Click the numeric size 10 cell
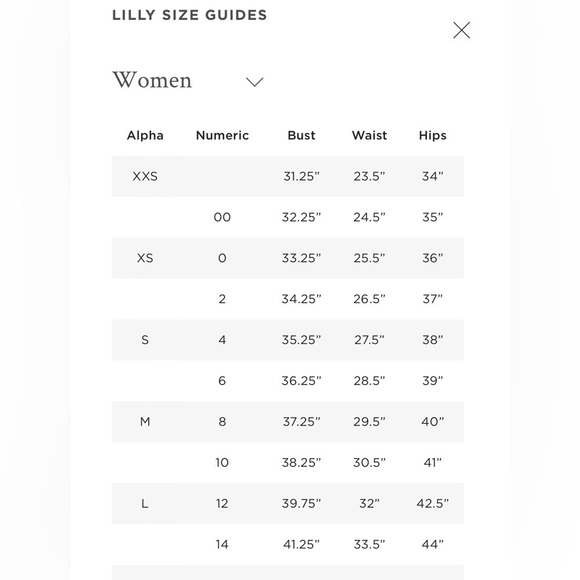Viewport: 580px width, 580px height. pos(222,462)
